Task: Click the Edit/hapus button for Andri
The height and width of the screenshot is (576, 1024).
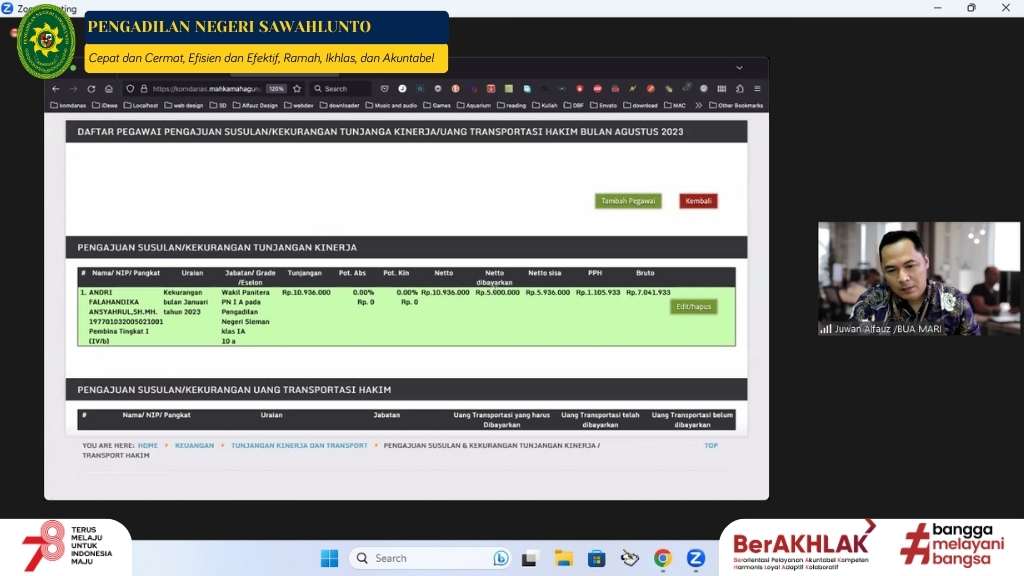Action: click(x=694, y=307)
